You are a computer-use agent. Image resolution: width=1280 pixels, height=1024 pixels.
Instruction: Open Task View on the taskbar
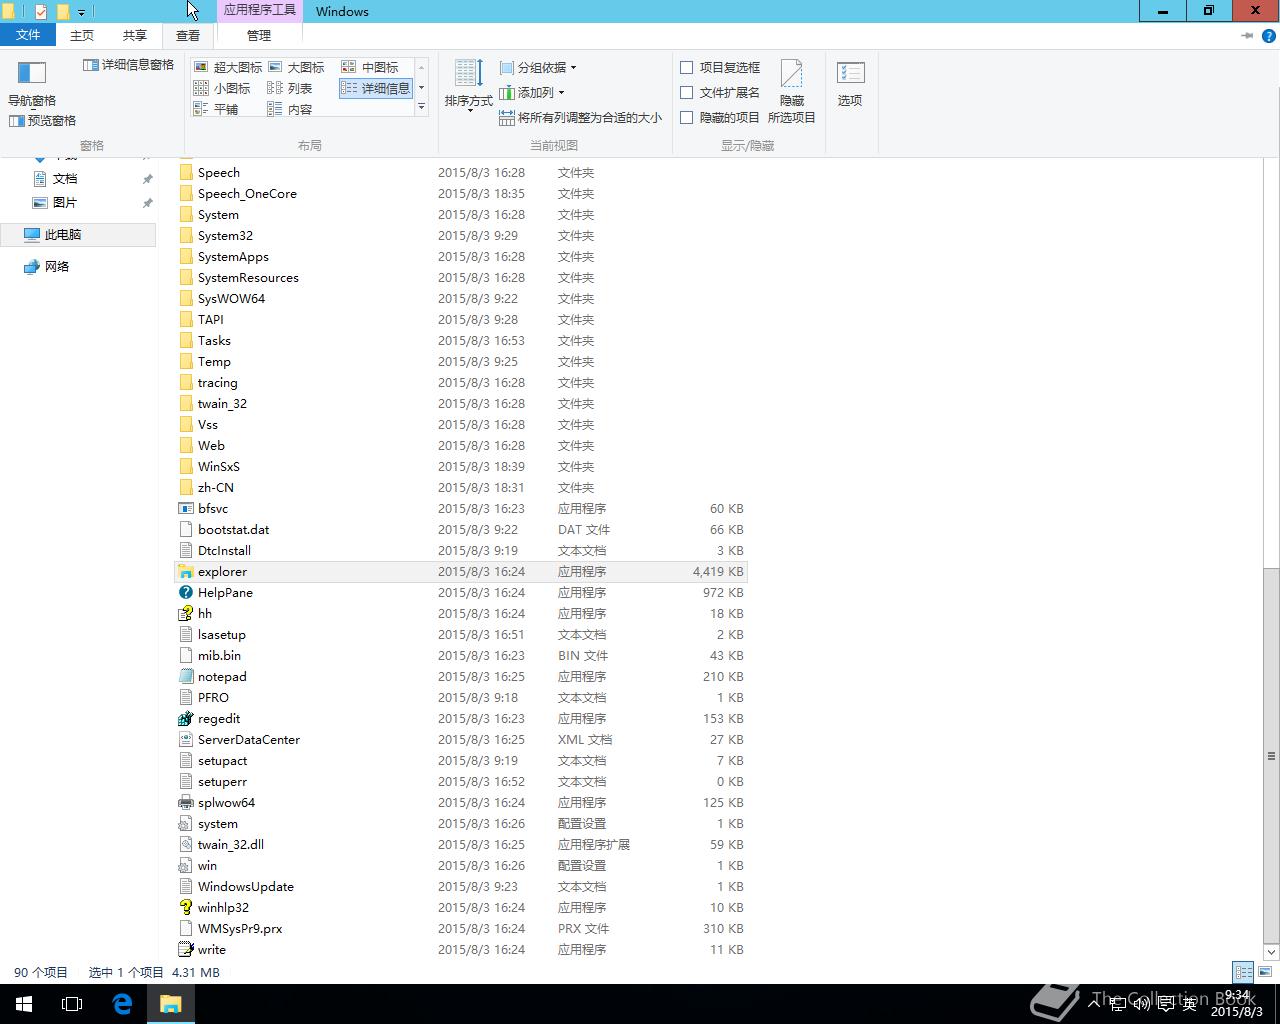72,1004
